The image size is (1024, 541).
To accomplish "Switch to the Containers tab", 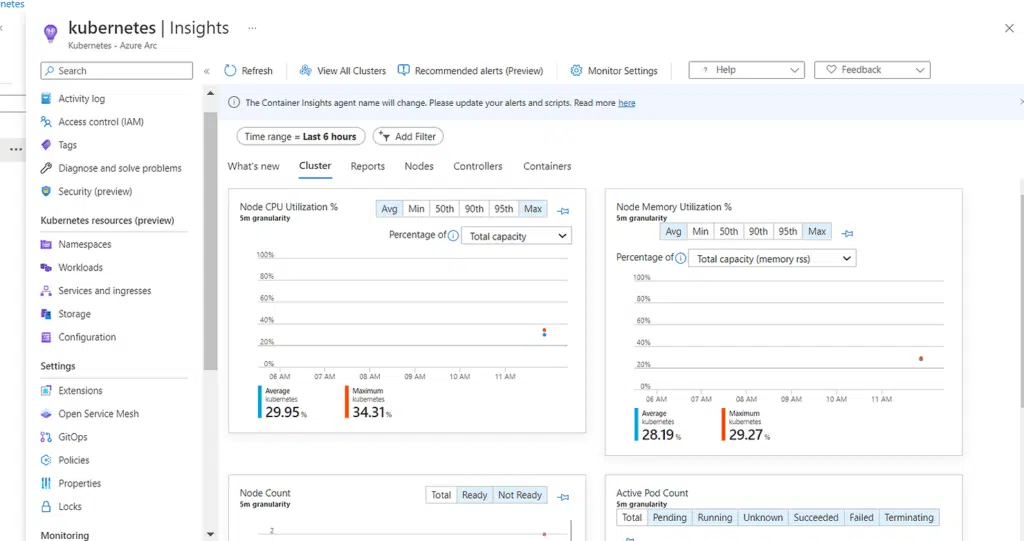I will 547,167.
